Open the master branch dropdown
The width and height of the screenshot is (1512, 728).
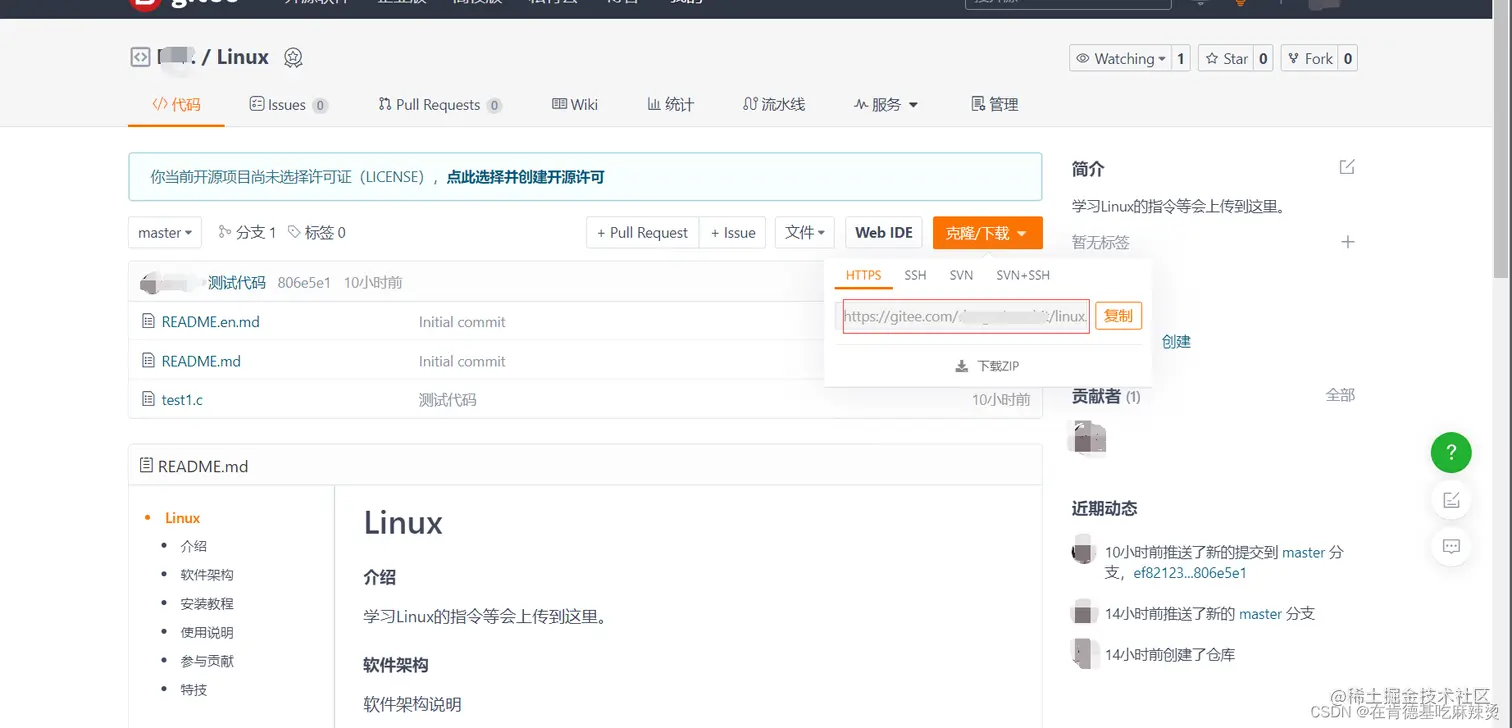(x=165, y=232)
